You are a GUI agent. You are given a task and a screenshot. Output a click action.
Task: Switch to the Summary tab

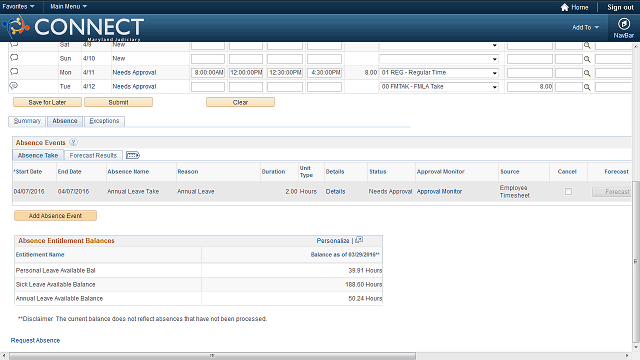point(27,121)
